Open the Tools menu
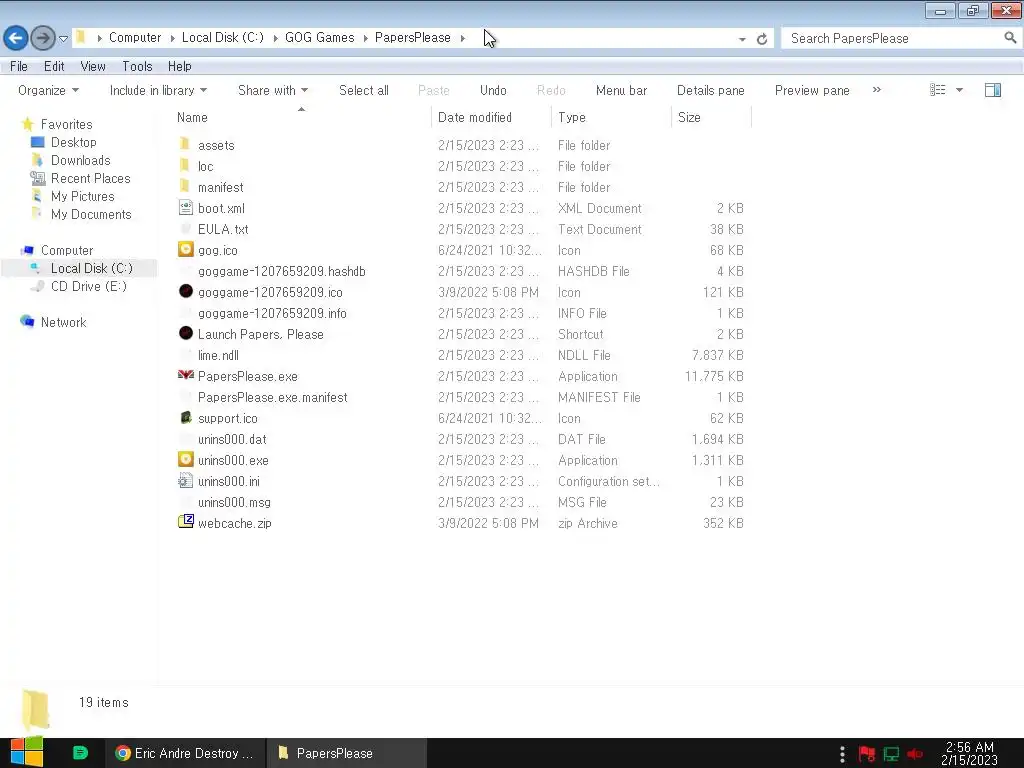This screenshot has height=768, width=1024. point(137,66)
